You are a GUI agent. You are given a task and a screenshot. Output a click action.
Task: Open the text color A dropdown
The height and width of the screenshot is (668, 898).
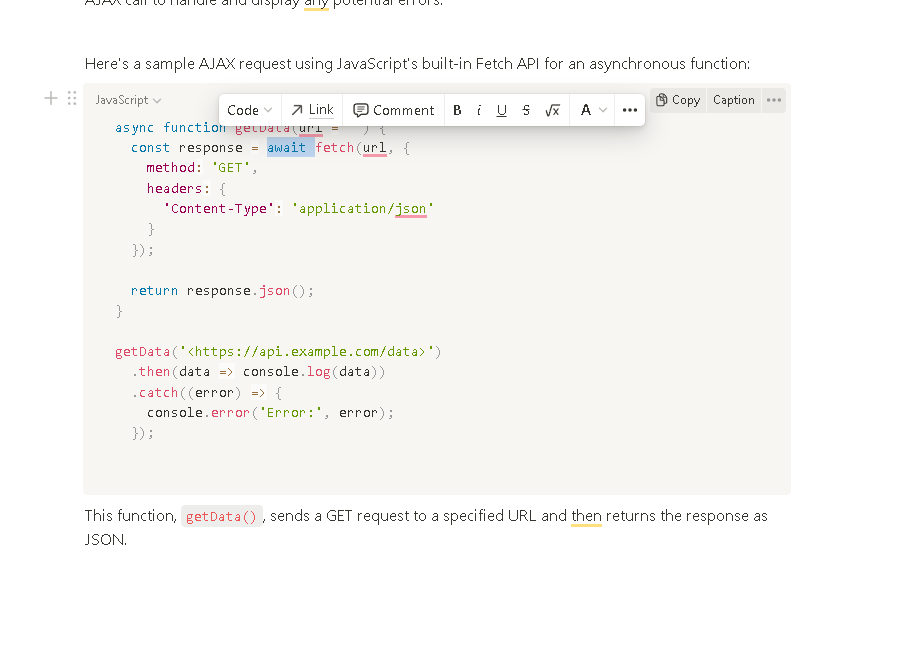(593, 110)
